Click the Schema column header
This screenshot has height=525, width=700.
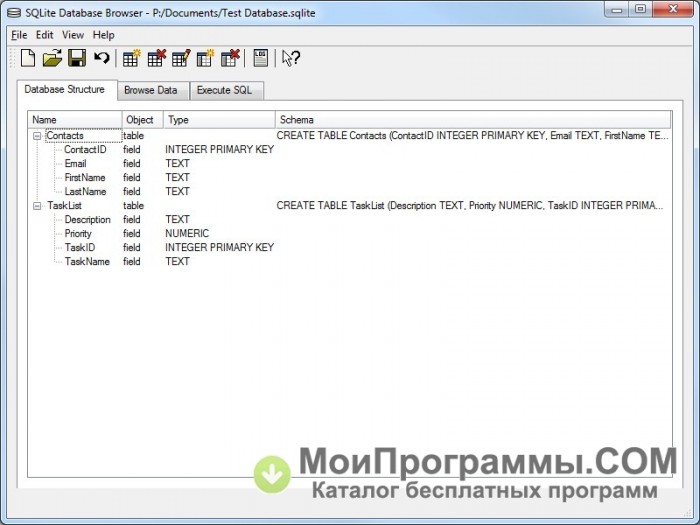[x=296, y=120]
